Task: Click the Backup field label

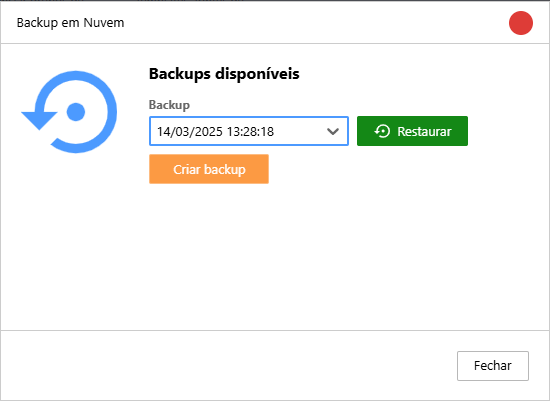Action: (169, 105)
